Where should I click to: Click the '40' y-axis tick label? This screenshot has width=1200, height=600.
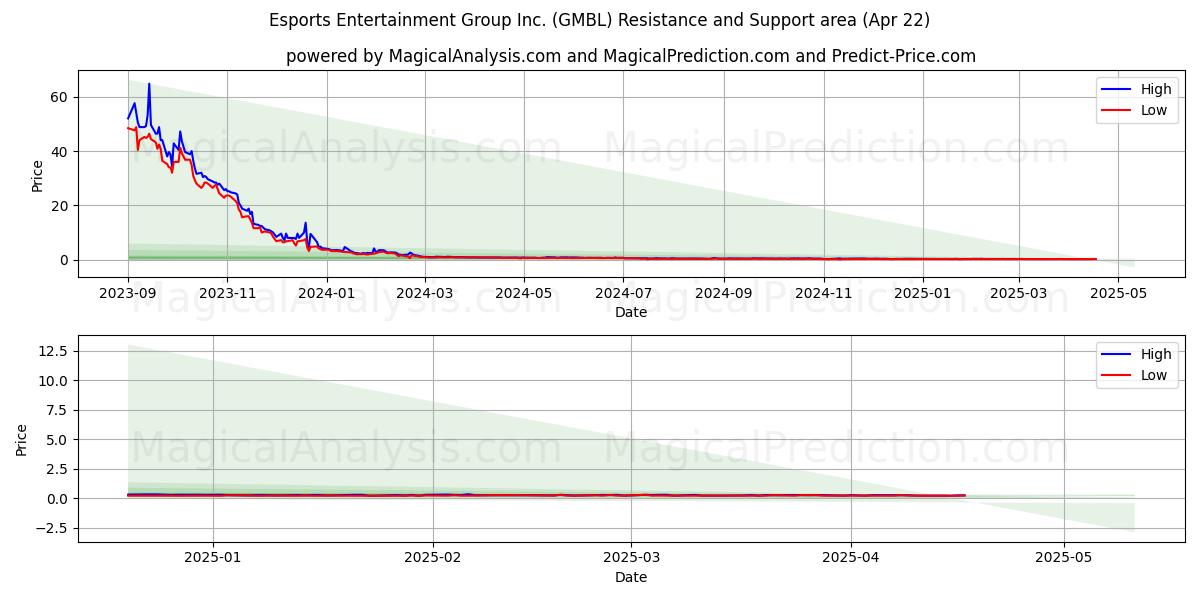point(60,152)
